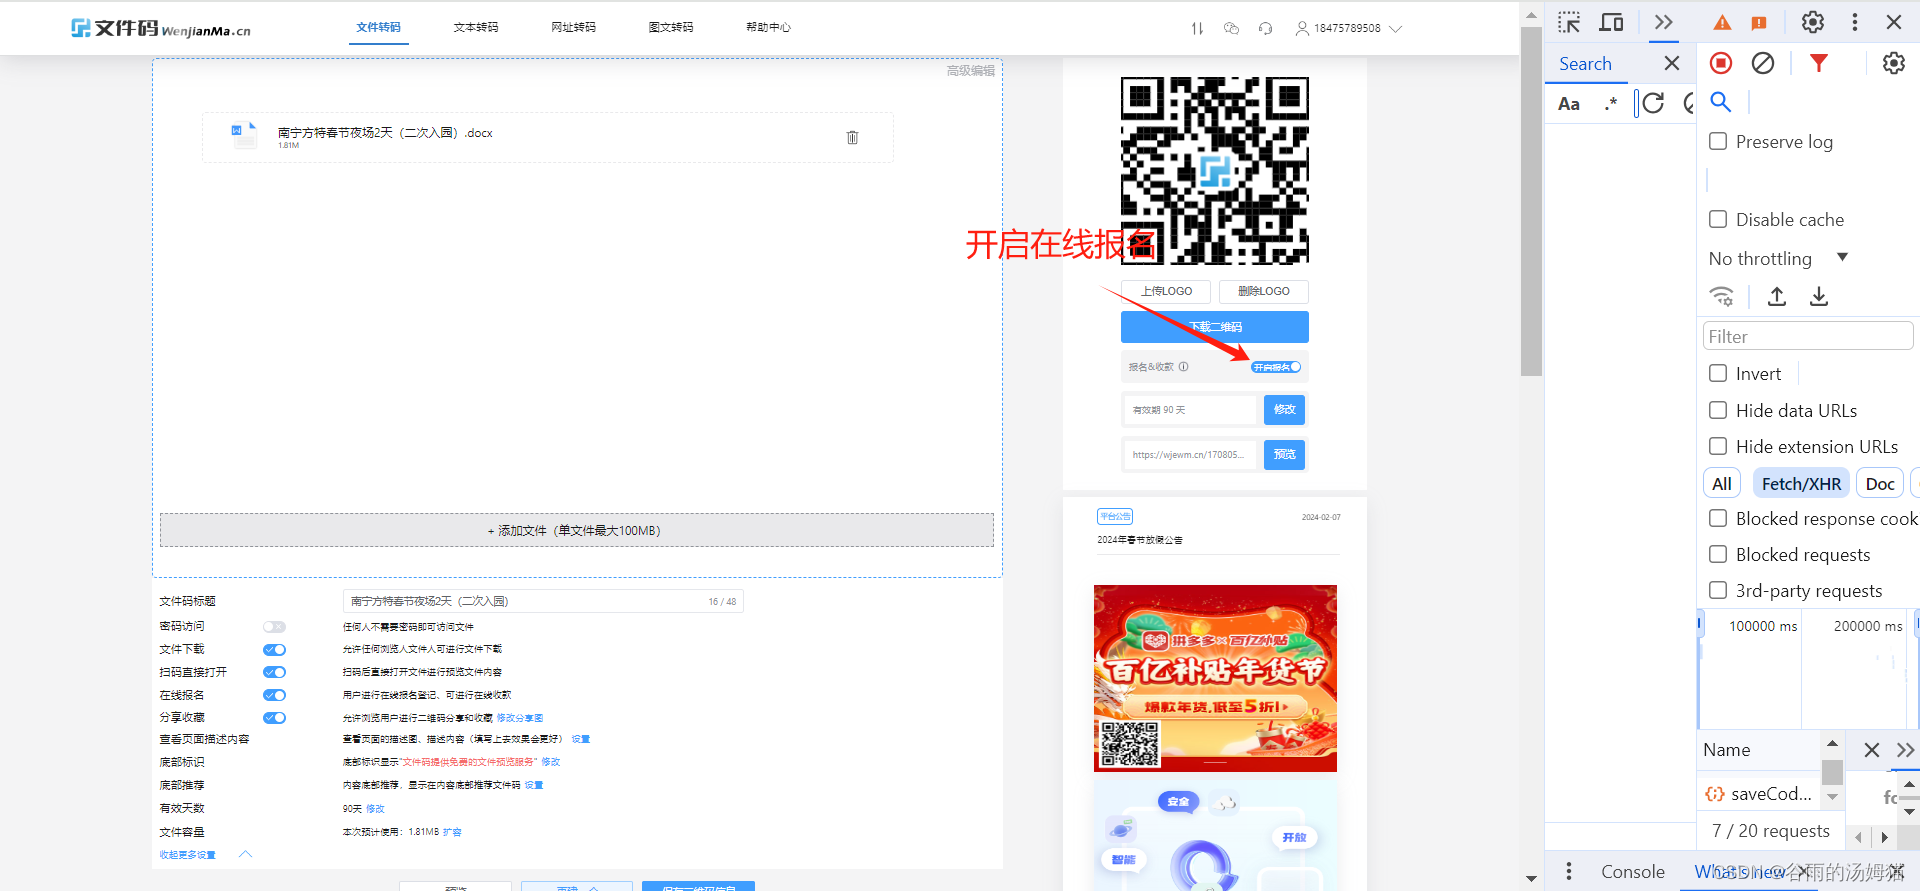Click the 修改分享图 link
The width and height of the screenshot is (1920, 891).
(x=520, y=718)
